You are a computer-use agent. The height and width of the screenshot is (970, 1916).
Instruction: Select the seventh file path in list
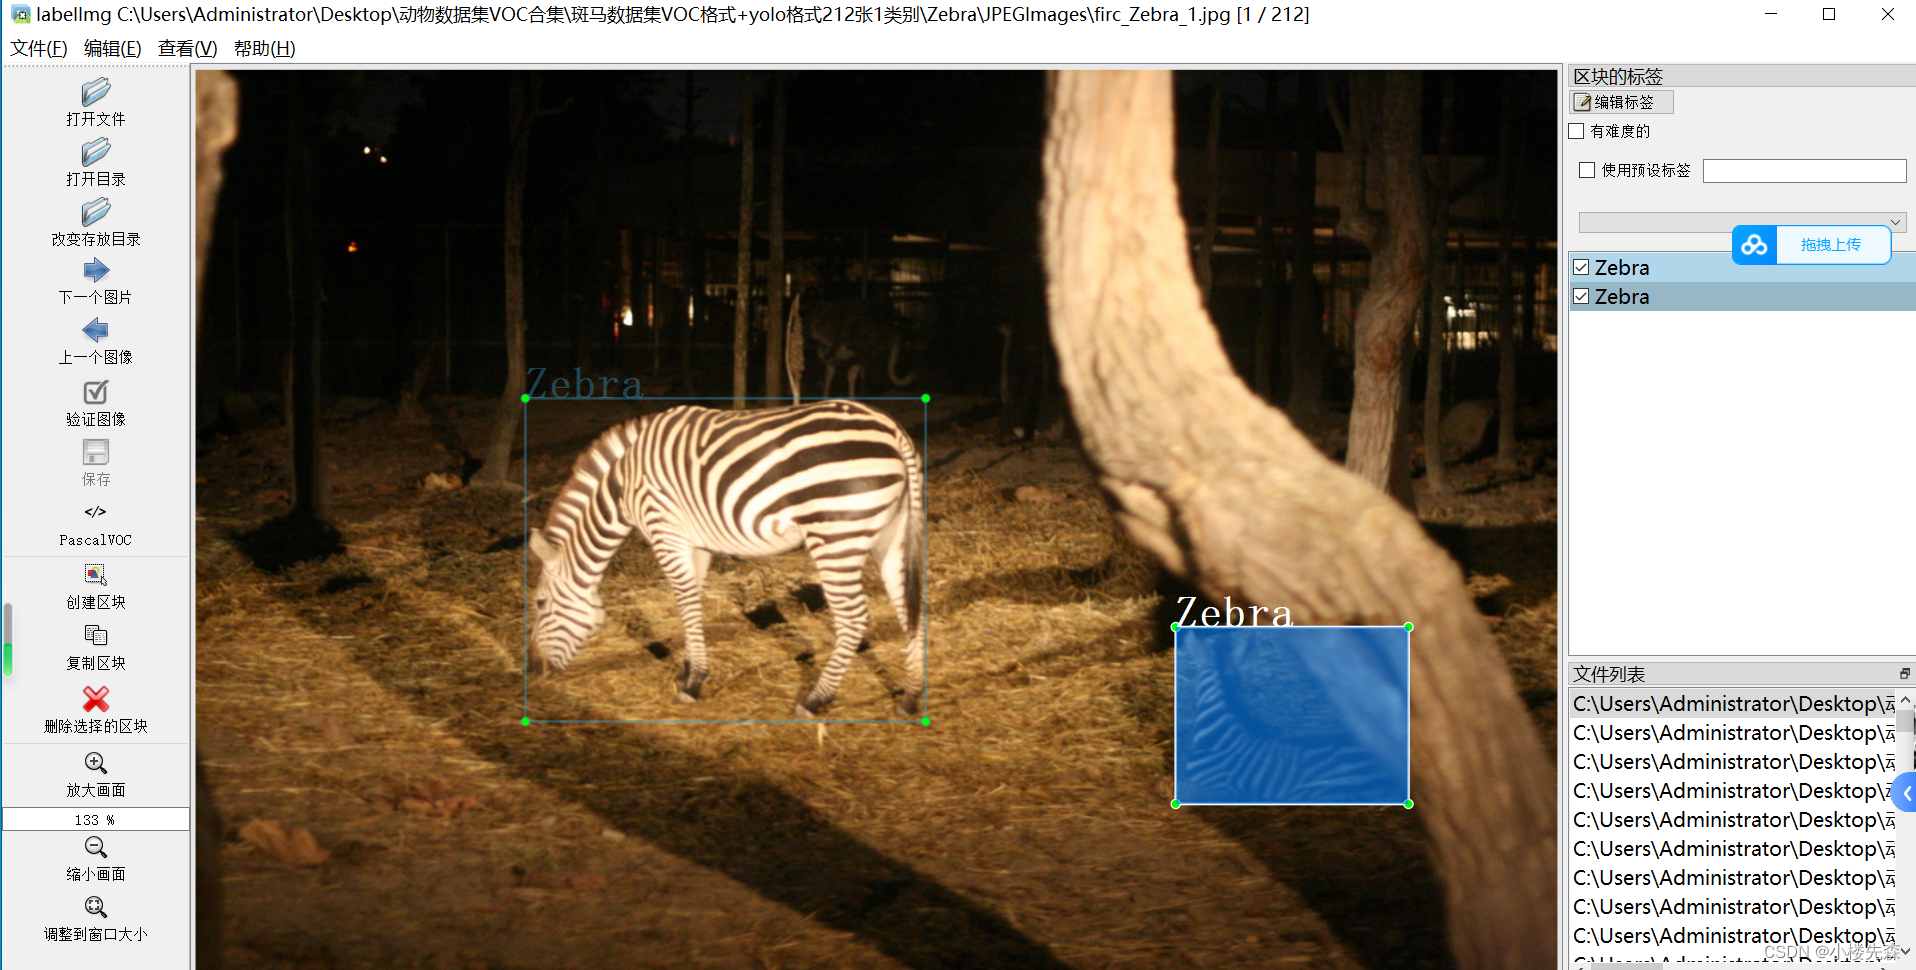[x=1733, y=878]
